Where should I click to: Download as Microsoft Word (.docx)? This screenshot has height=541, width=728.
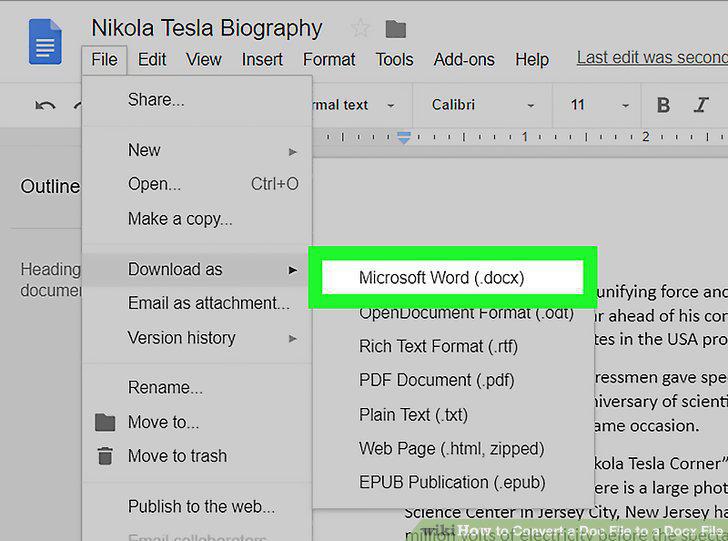coord(453,278)
